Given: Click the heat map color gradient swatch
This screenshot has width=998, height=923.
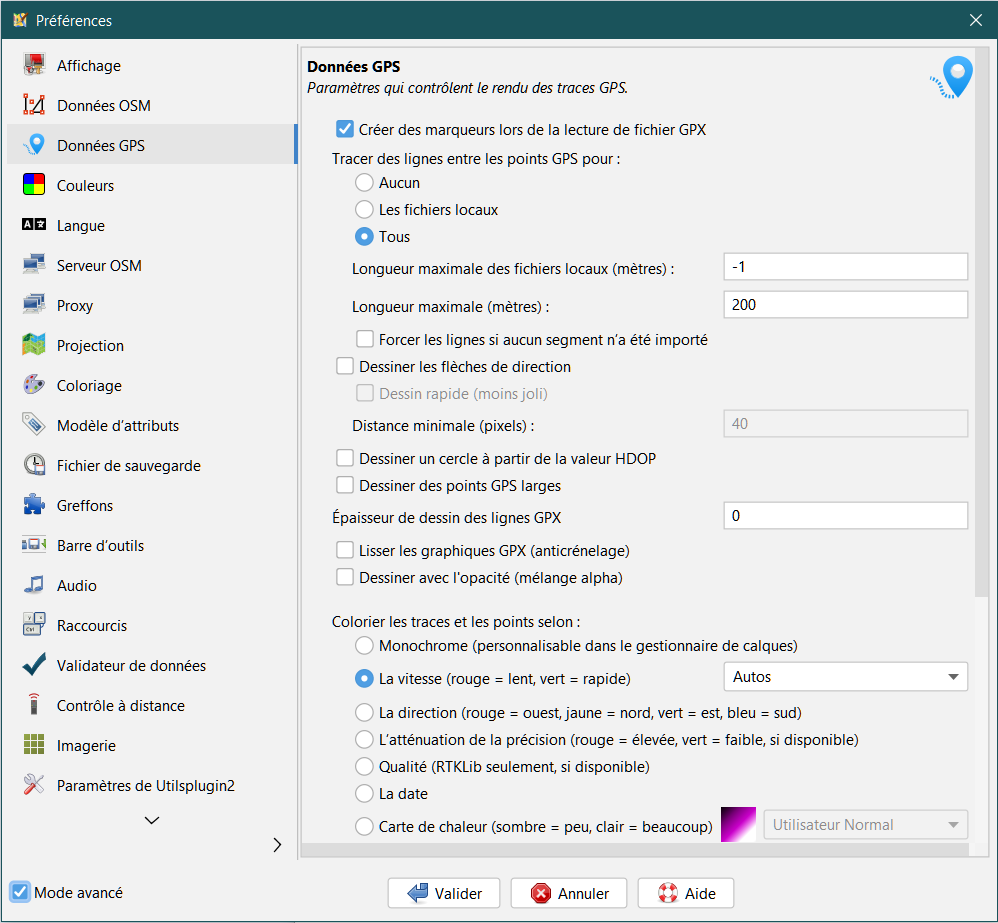Looking at the screenshot, I should [737, 826].
